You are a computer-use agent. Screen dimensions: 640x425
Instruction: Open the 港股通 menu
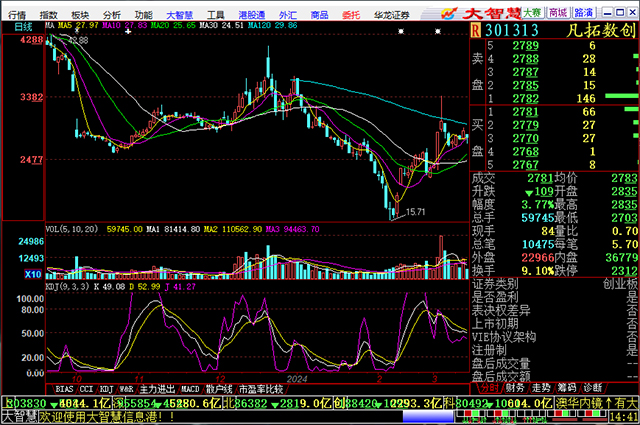tap(251, 15)
